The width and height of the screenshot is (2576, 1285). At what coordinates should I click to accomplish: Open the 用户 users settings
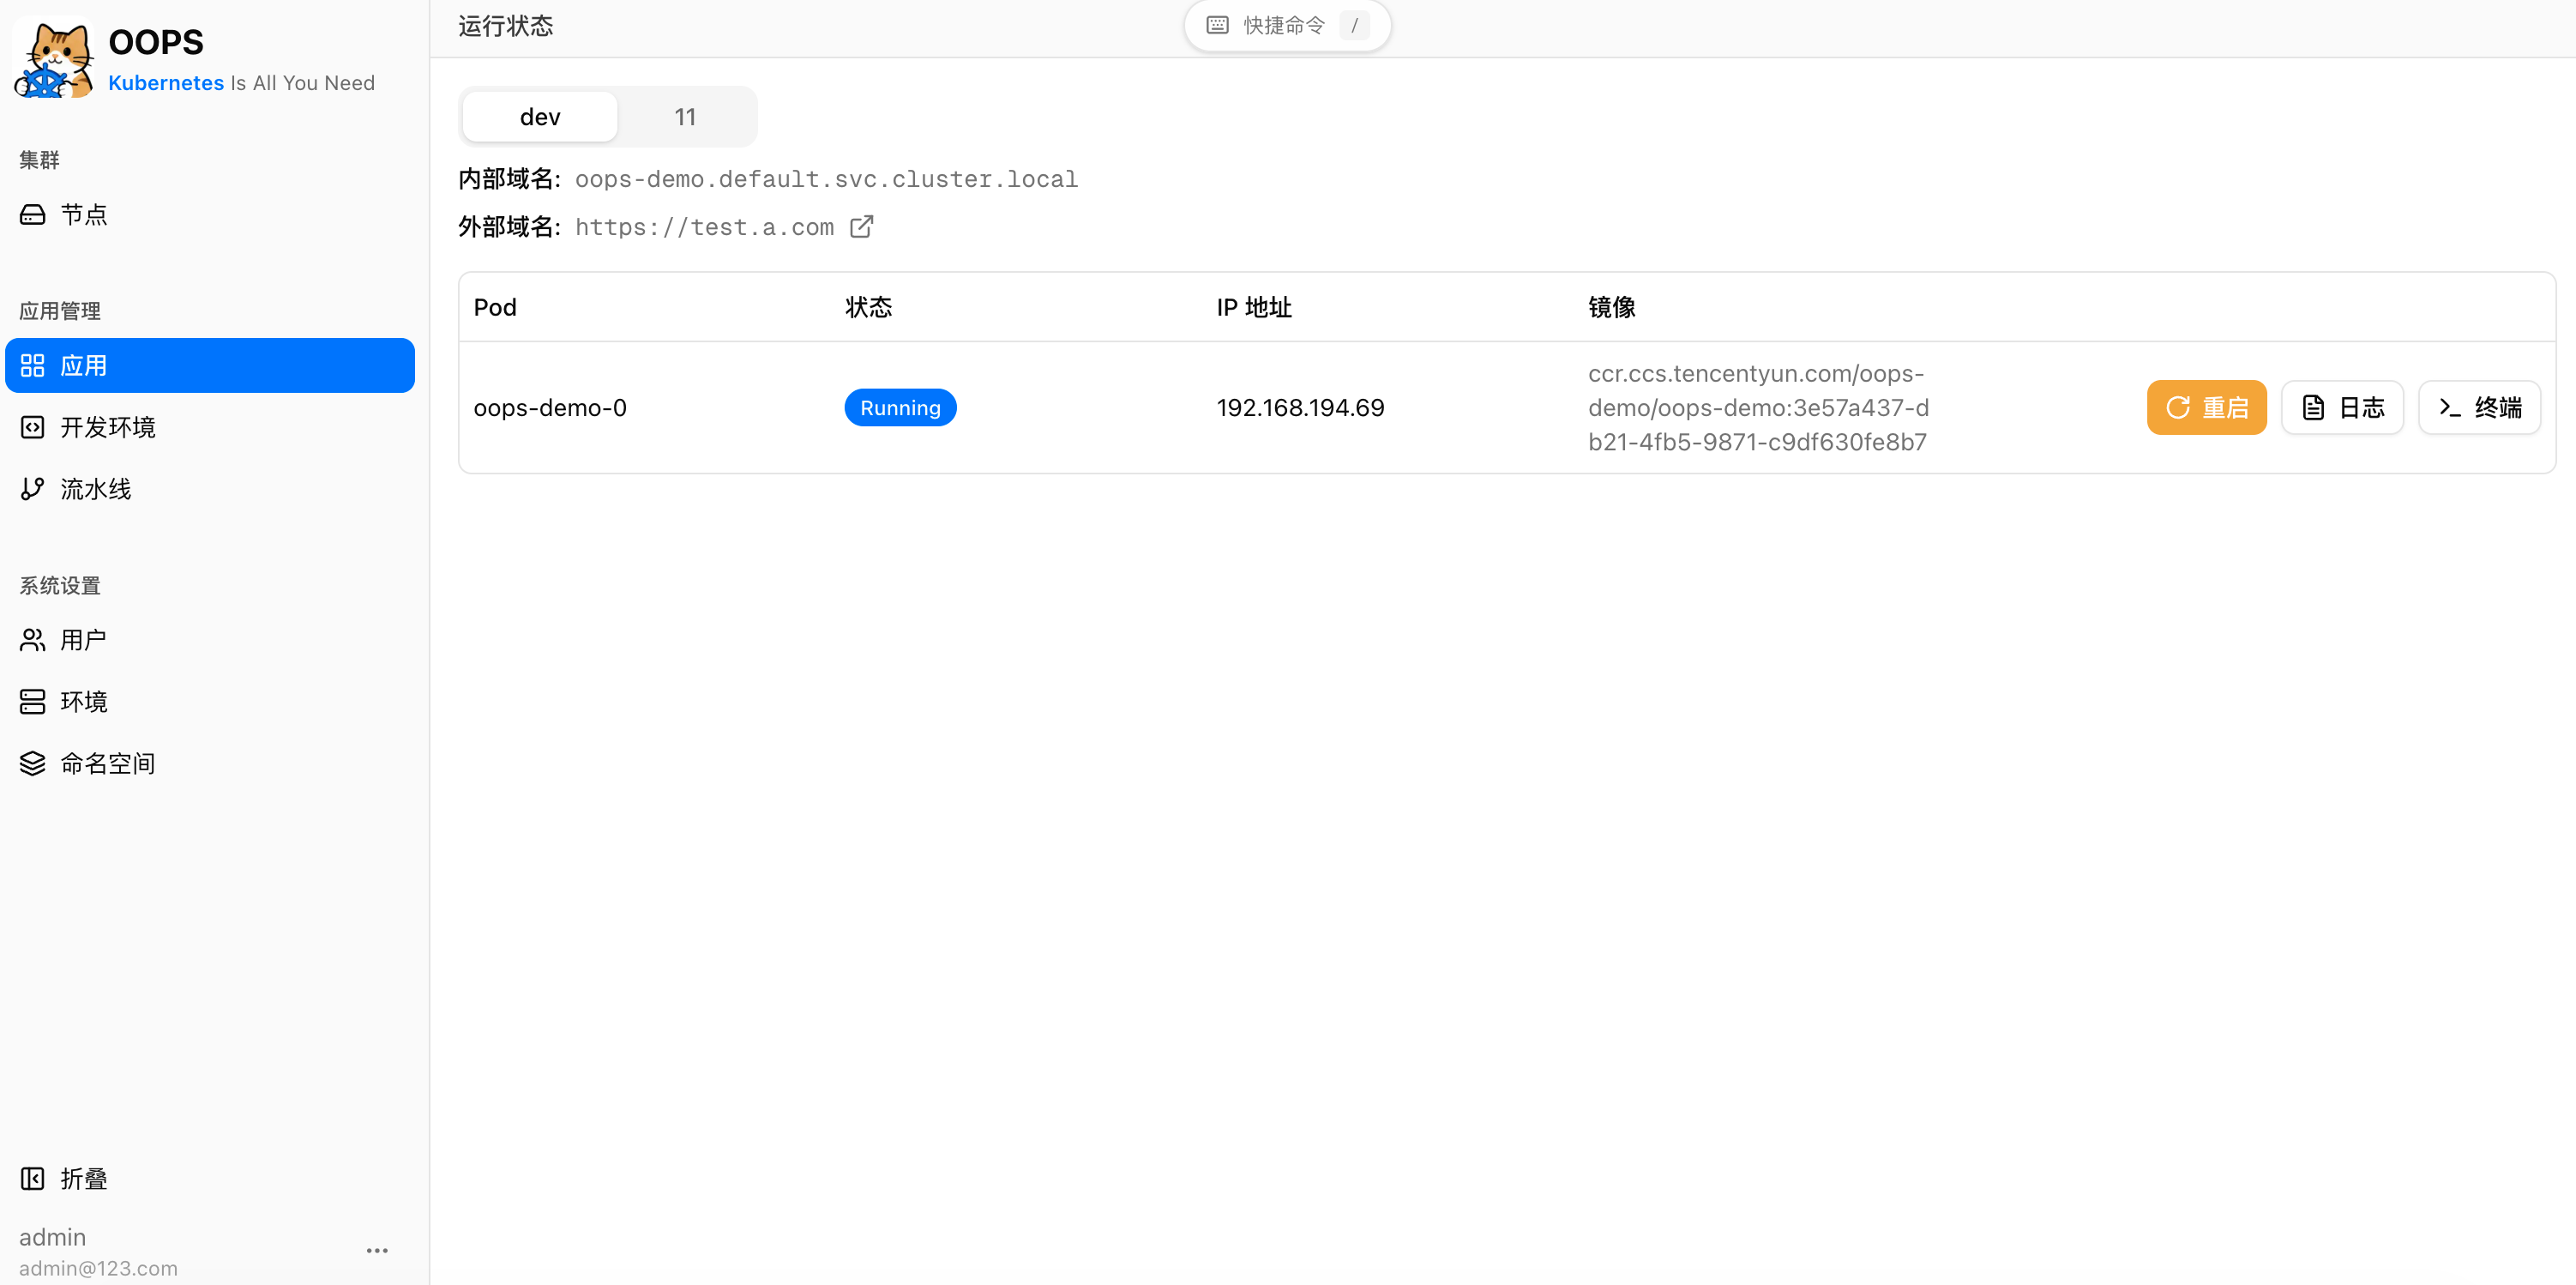[x=210, y=640]
